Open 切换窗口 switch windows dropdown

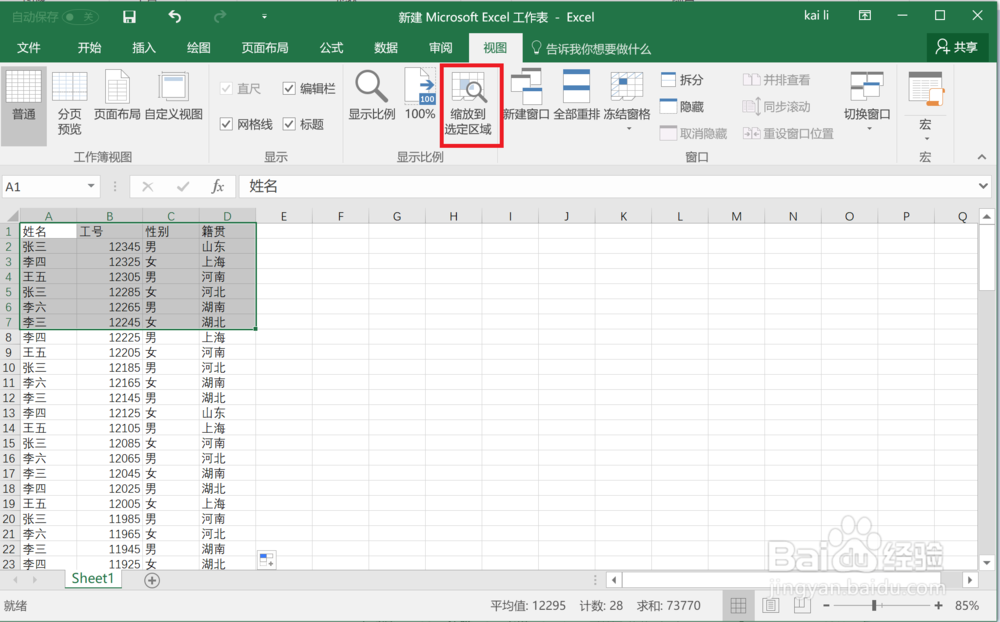point(867,100)
